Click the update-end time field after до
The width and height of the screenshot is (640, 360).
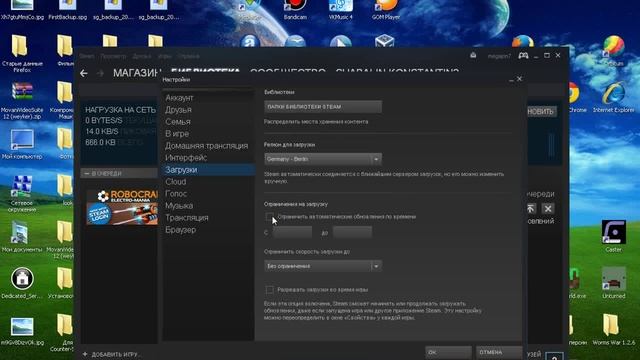pos(352,232)
